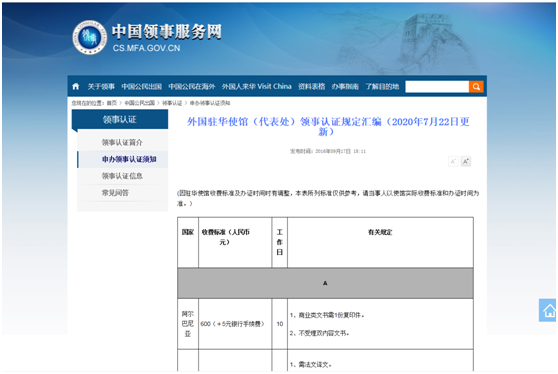Click the 发布时间 publish date line
The height and width of the screenshot is (374, 558).
pos(328,151)
